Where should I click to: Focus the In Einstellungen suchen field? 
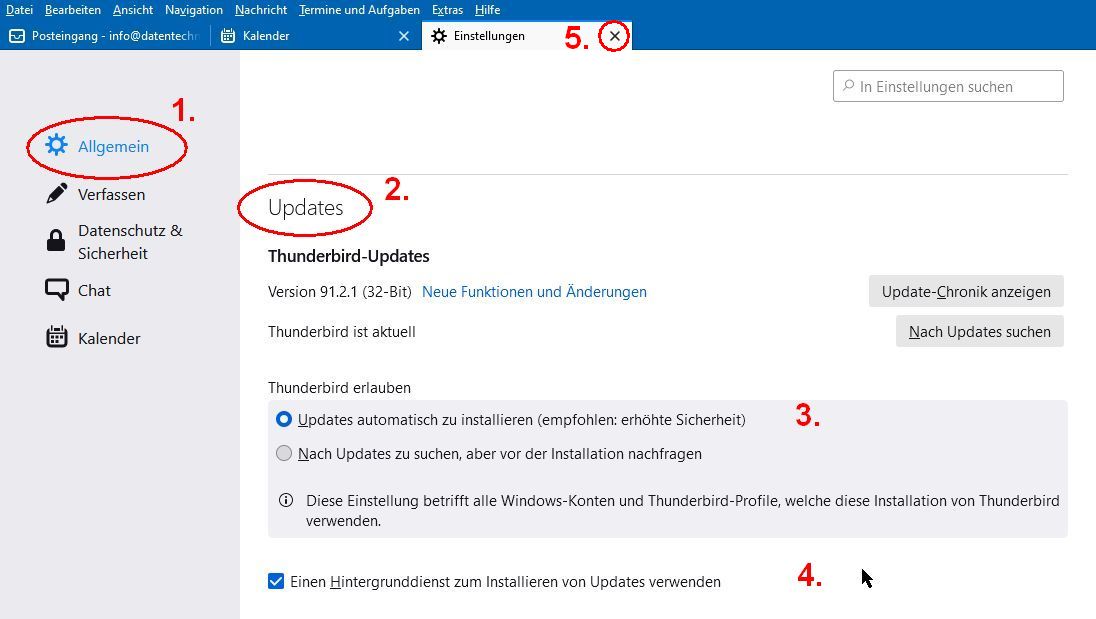coord(948,86)
